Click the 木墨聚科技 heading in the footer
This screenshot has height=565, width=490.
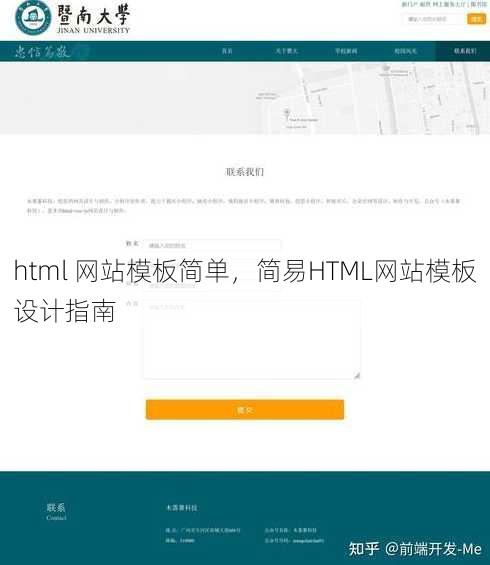tap(182, 507)
